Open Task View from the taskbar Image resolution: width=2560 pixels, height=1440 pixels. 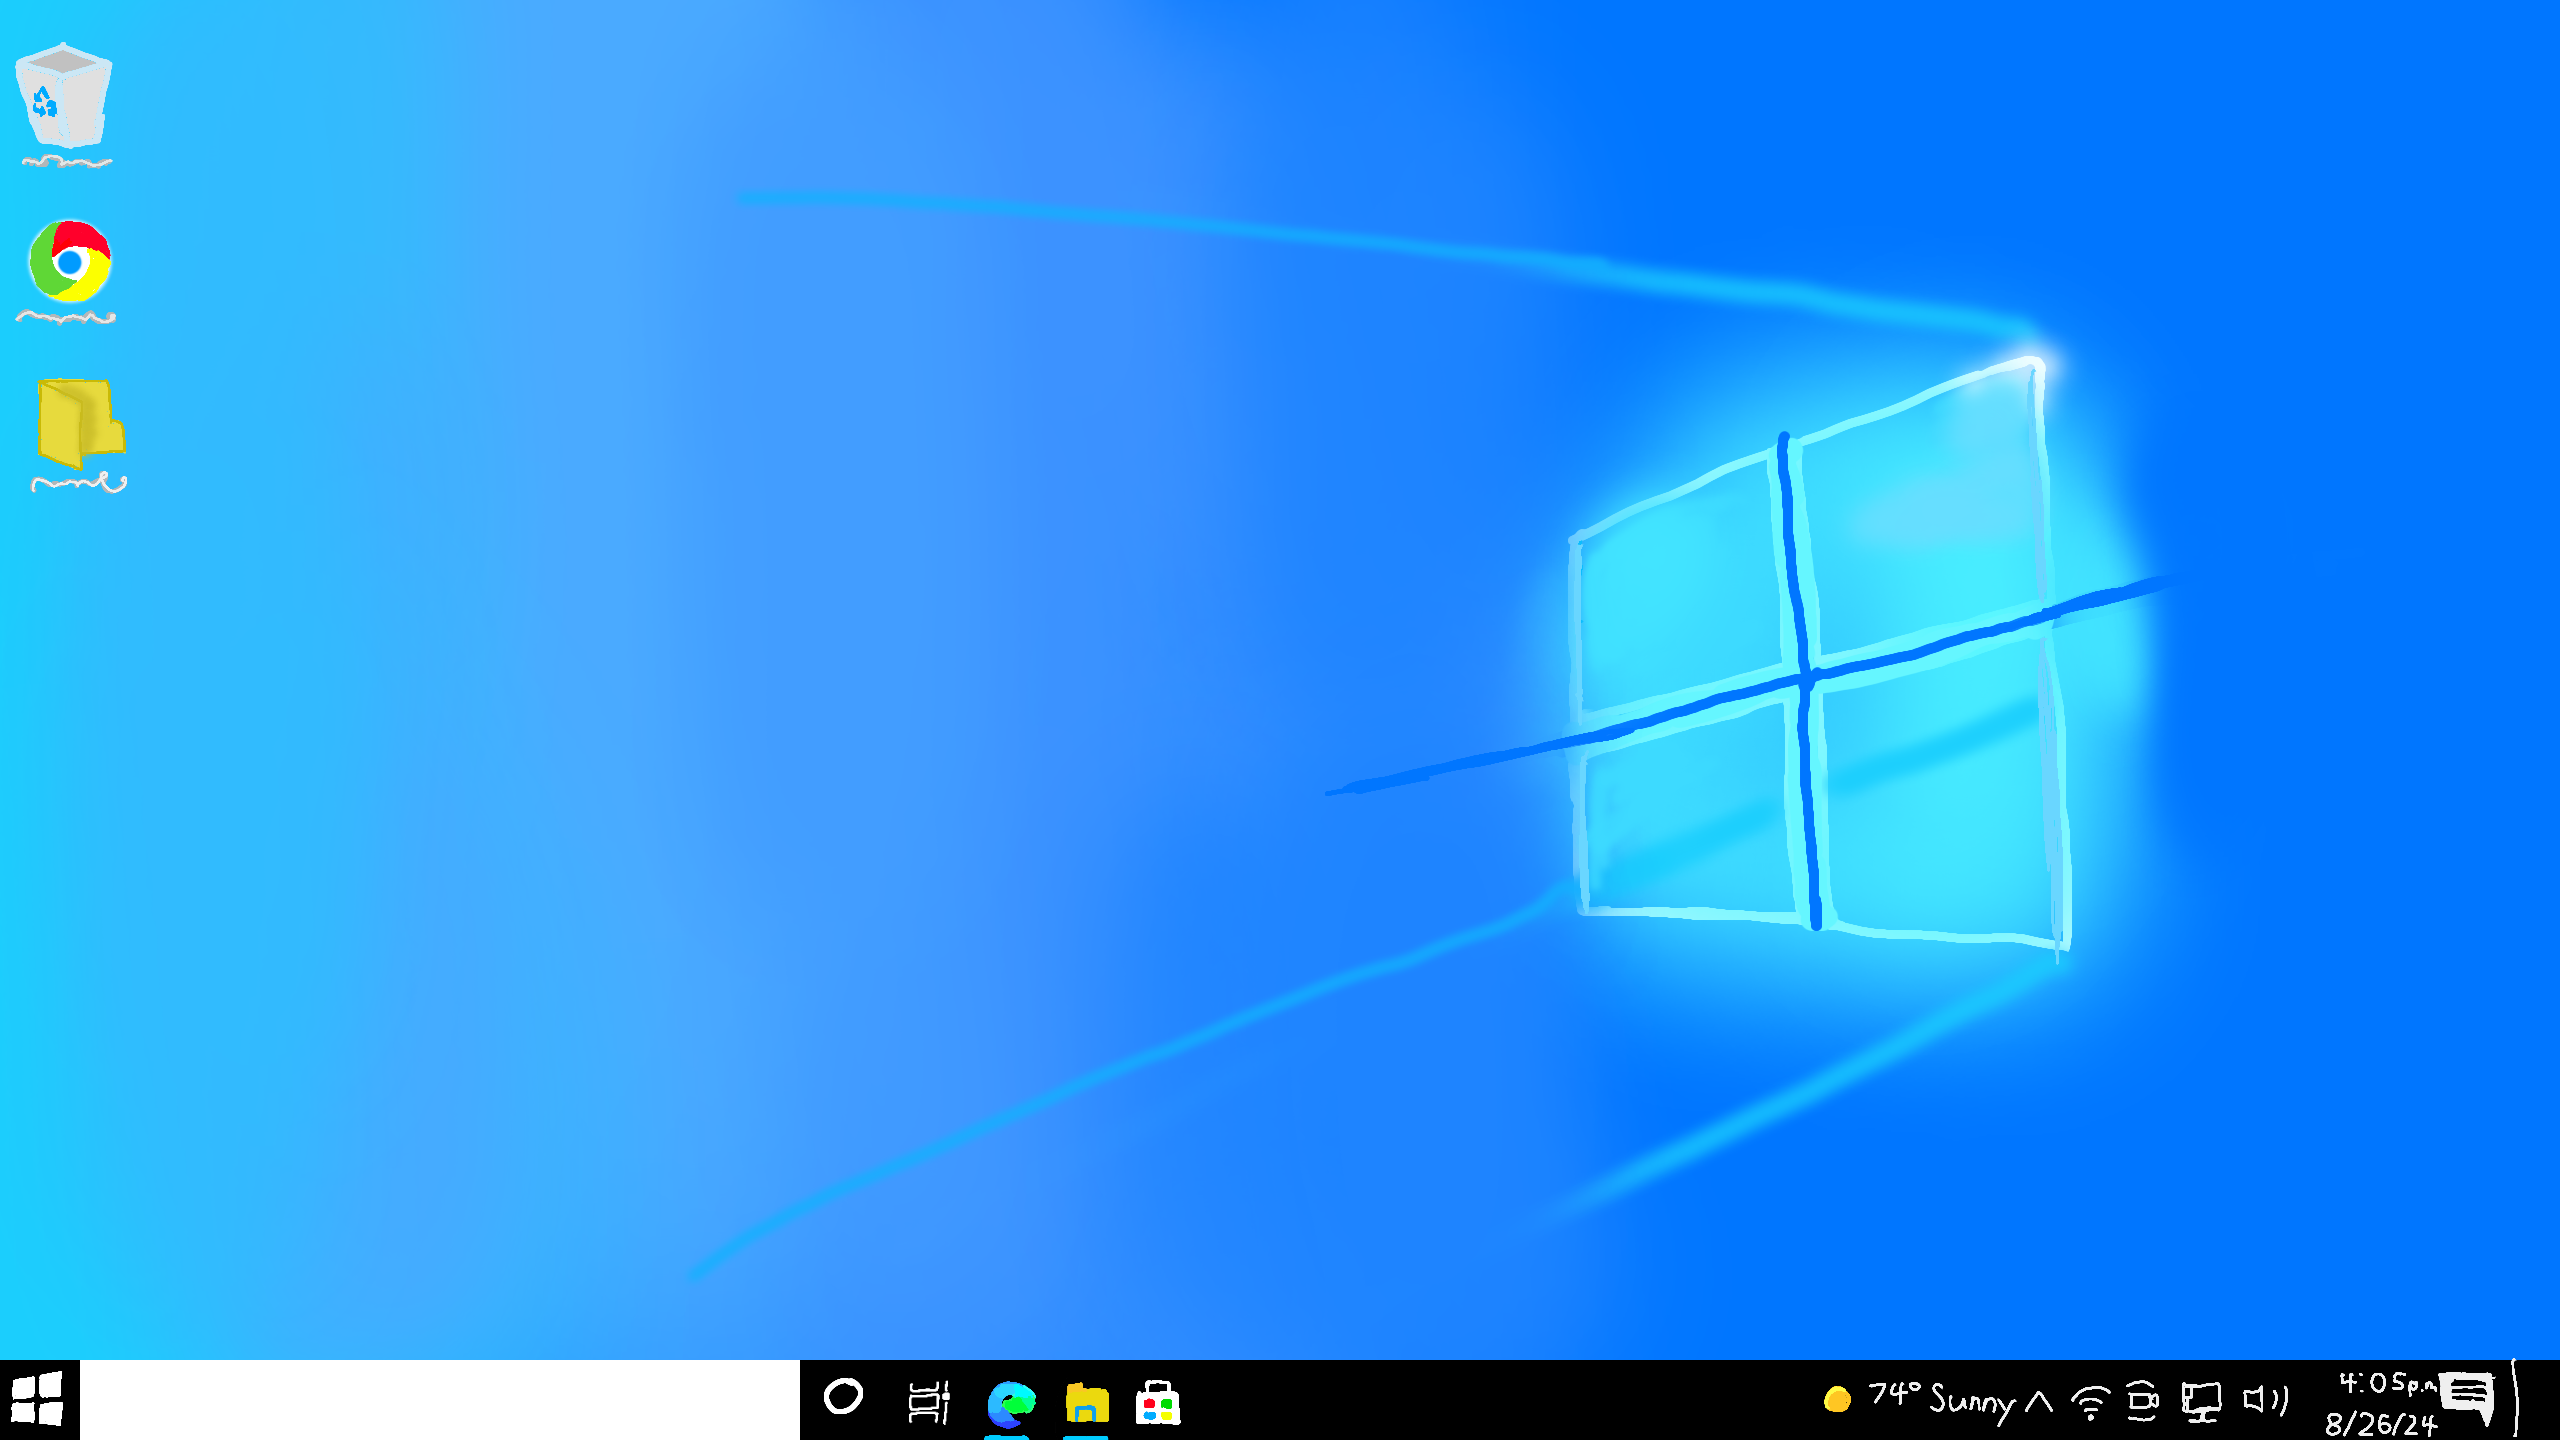tap(928, 1401)
